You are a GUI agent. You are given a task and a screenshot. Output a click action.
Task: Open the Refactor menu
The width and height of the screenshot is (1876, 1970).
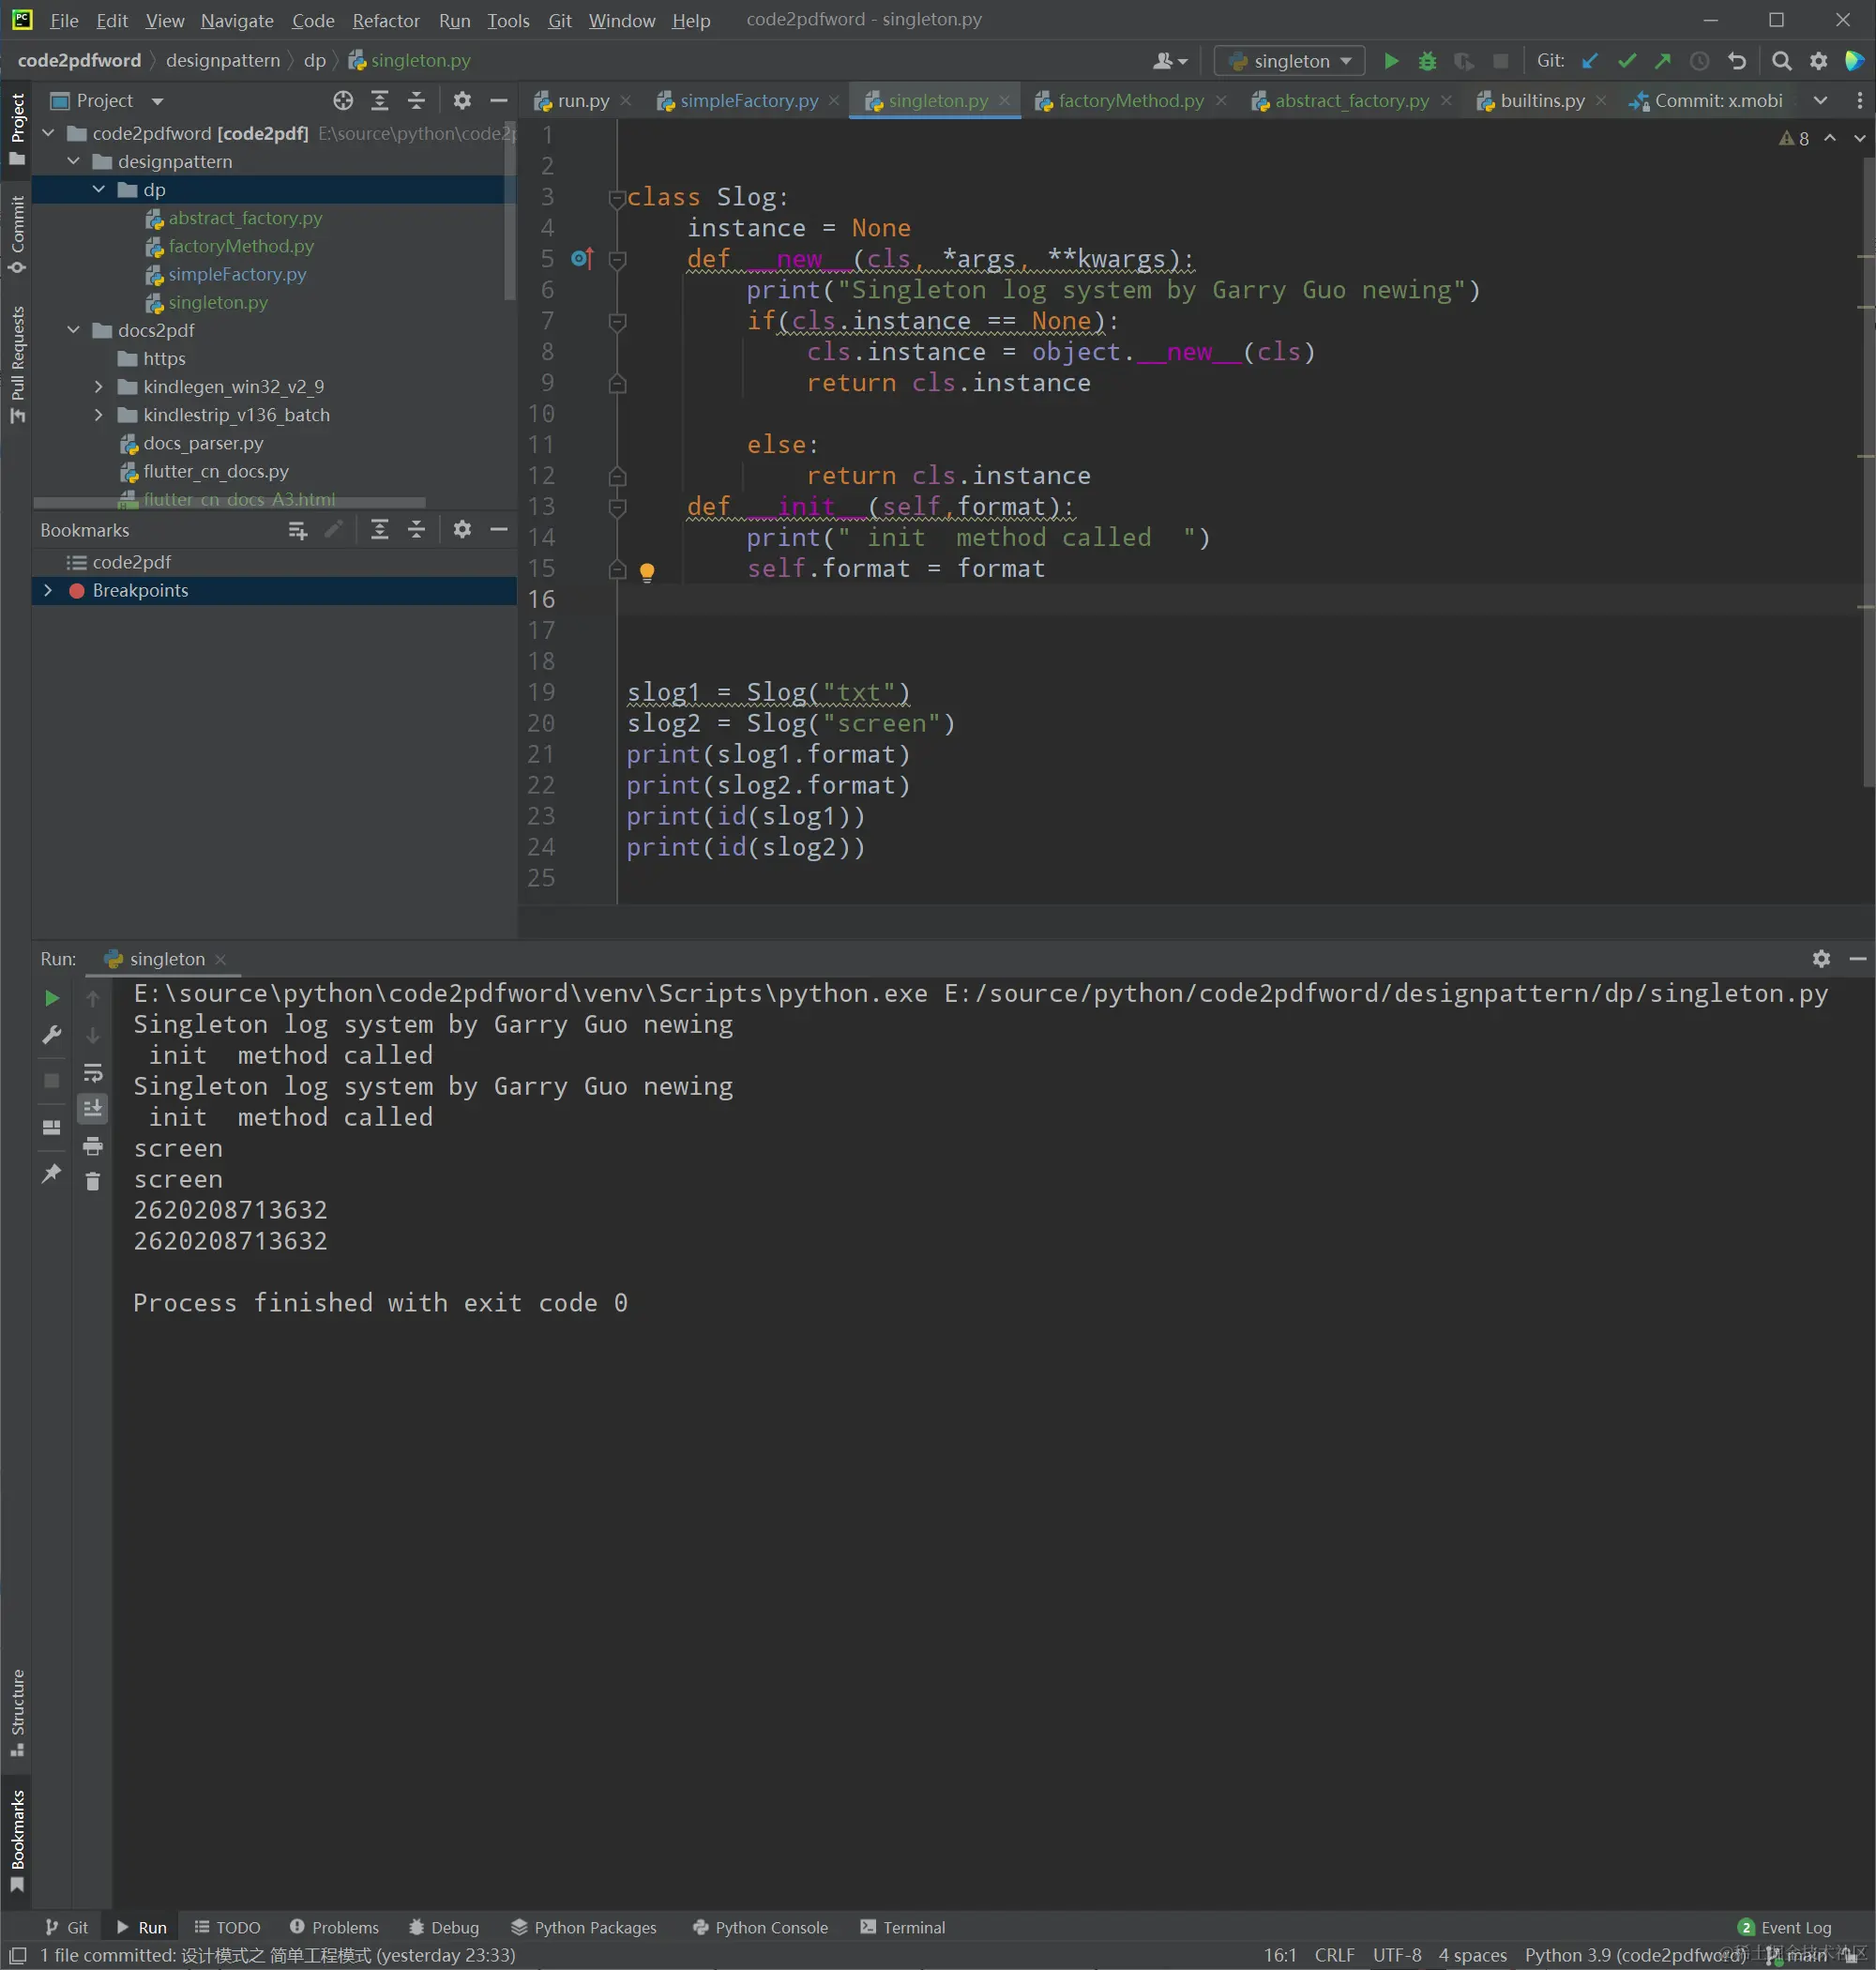385,20
